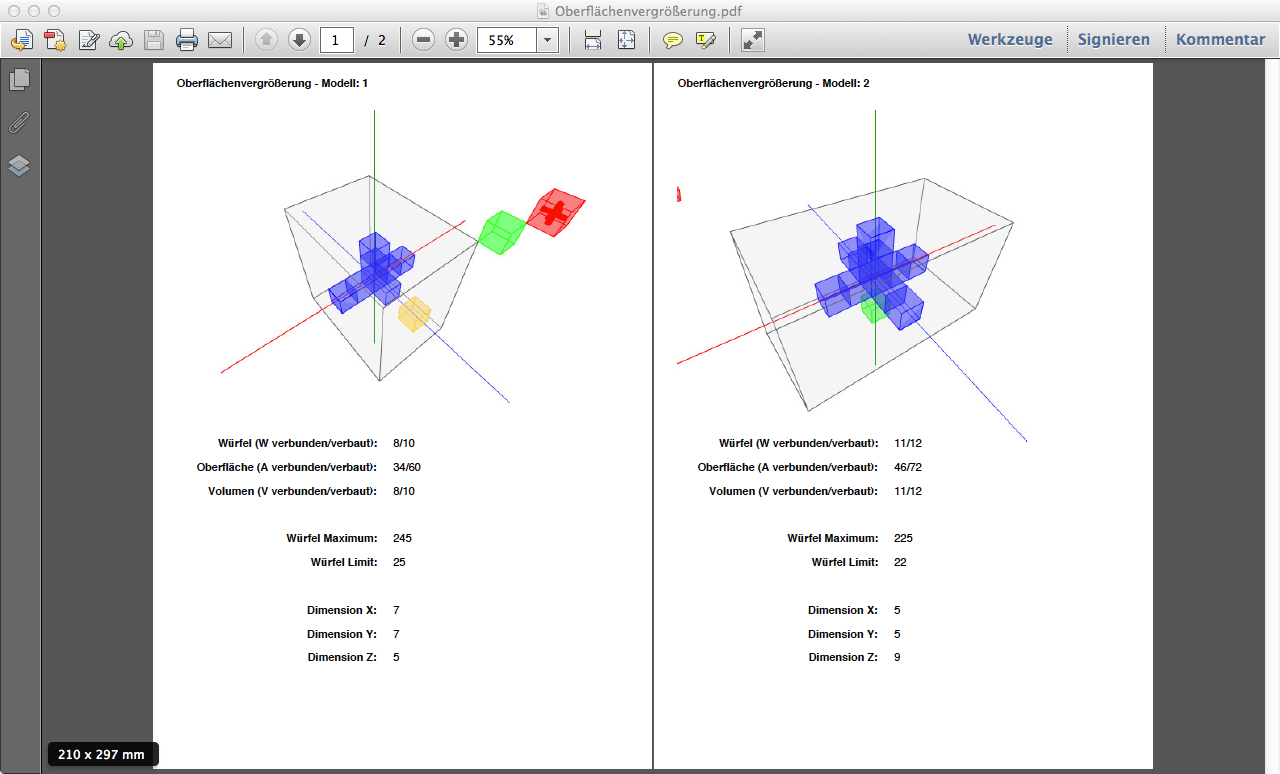Viewport: 1280px width, 774px height.
Task: Click the page number input field
Action: coord(336,40)
